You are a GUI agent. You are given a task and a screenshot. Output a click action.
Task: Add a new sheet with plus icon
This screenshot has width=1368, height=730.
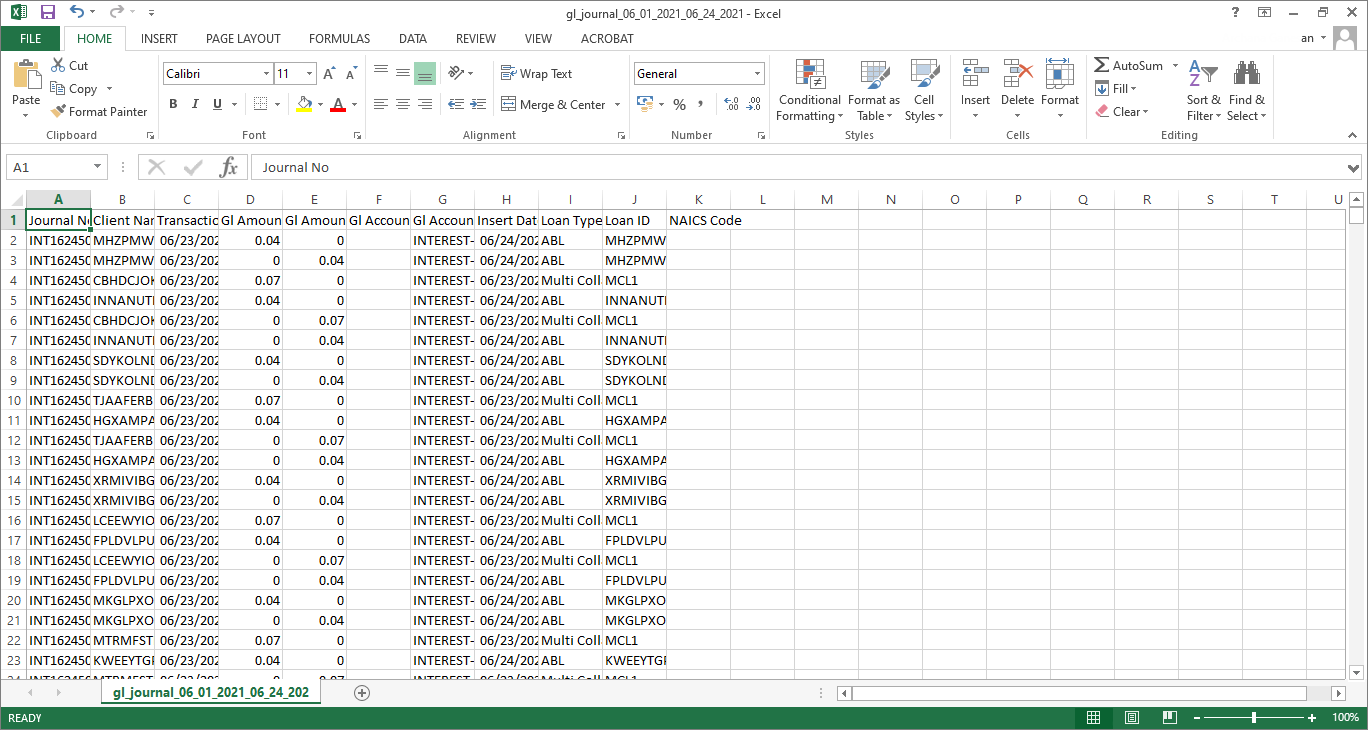tap(362, 693)
